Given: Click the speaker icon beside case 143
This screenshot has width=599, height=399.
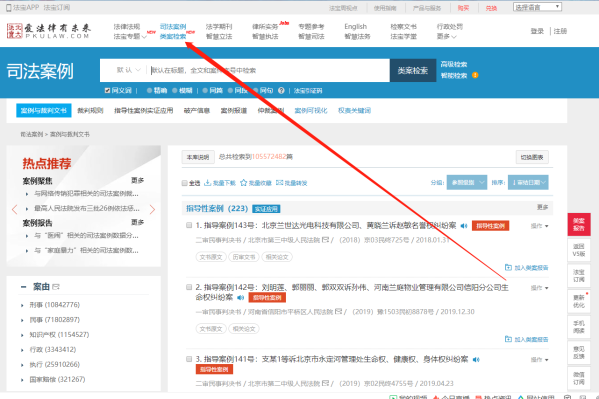Looking at the screenshot, I should click(x=464, y=226).
